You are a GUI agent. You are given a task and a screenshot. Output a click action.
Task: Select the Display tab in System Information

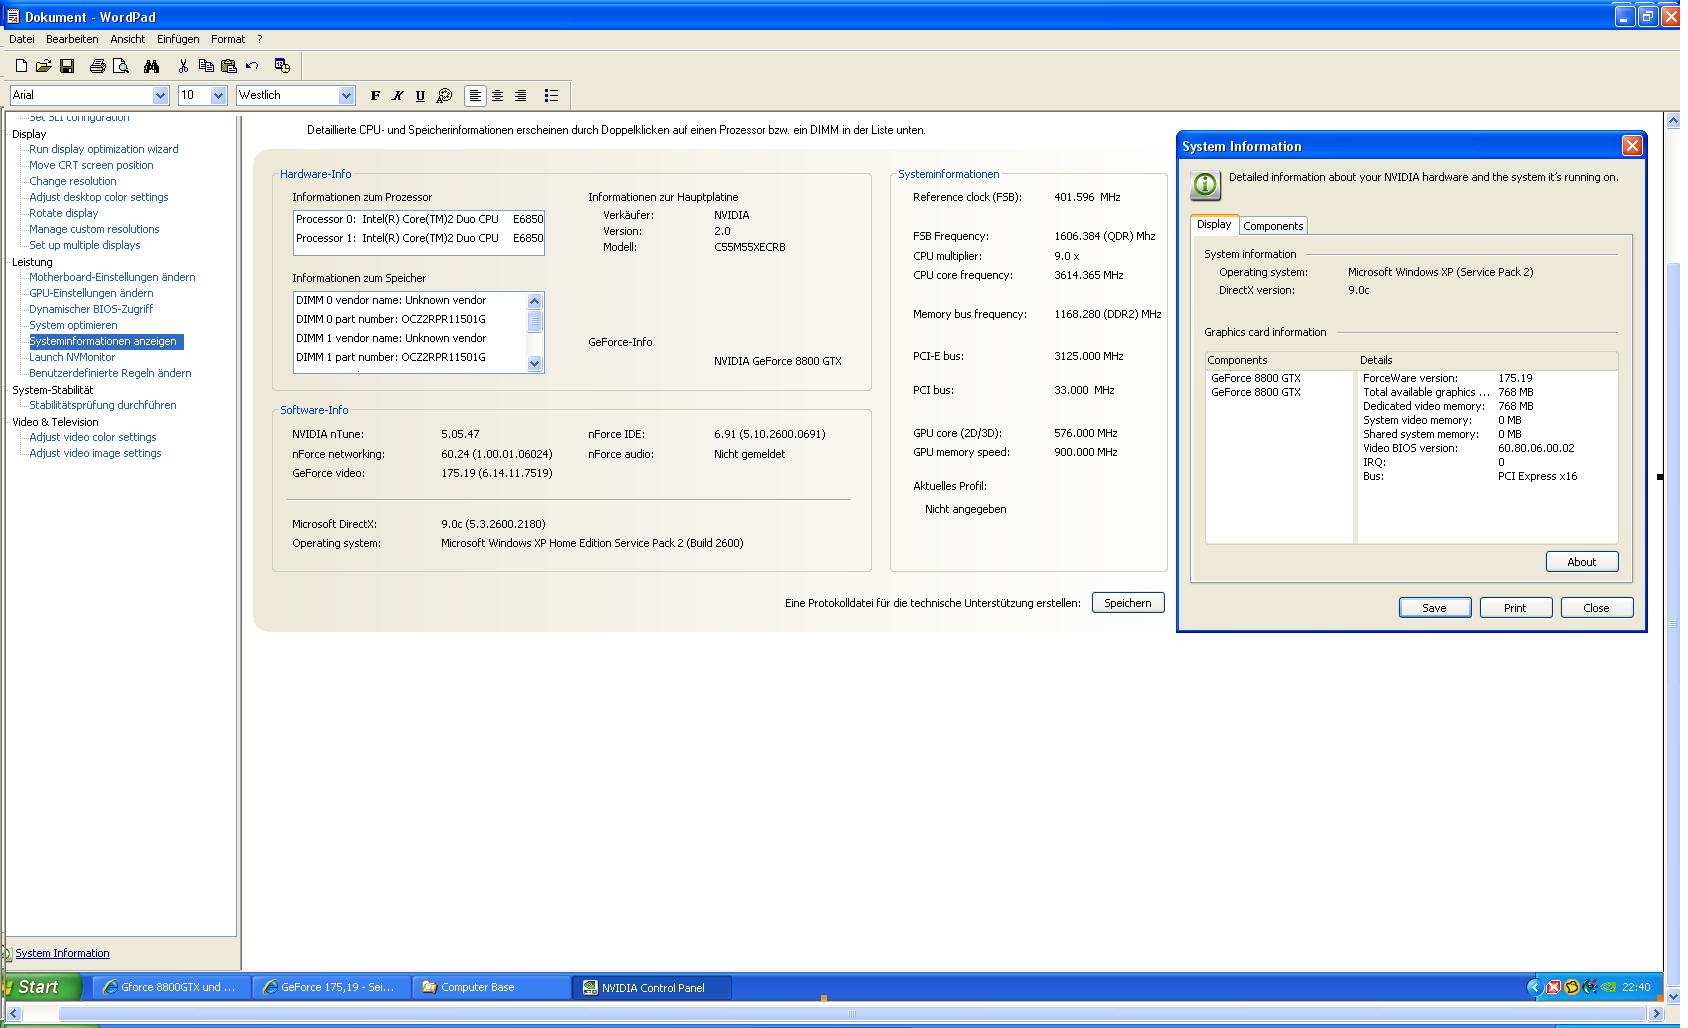1214,224
